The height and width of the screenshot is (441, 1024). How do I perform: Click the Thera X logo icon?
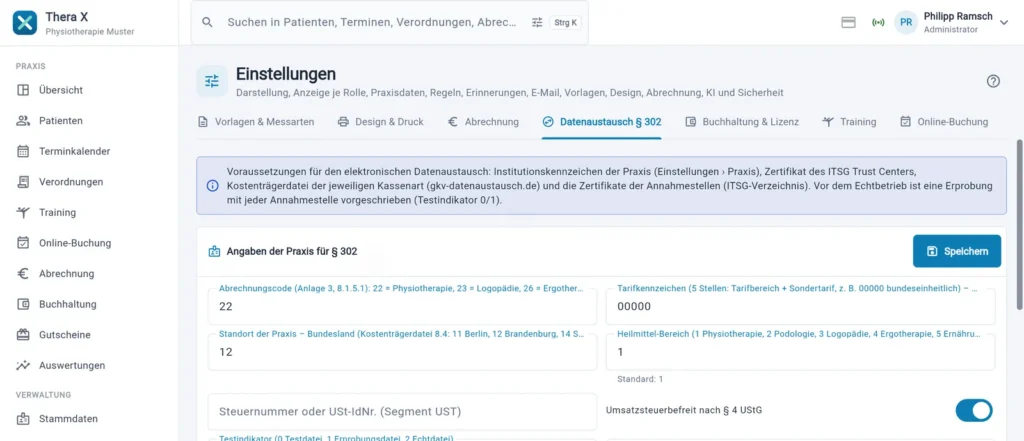point(25,23)
